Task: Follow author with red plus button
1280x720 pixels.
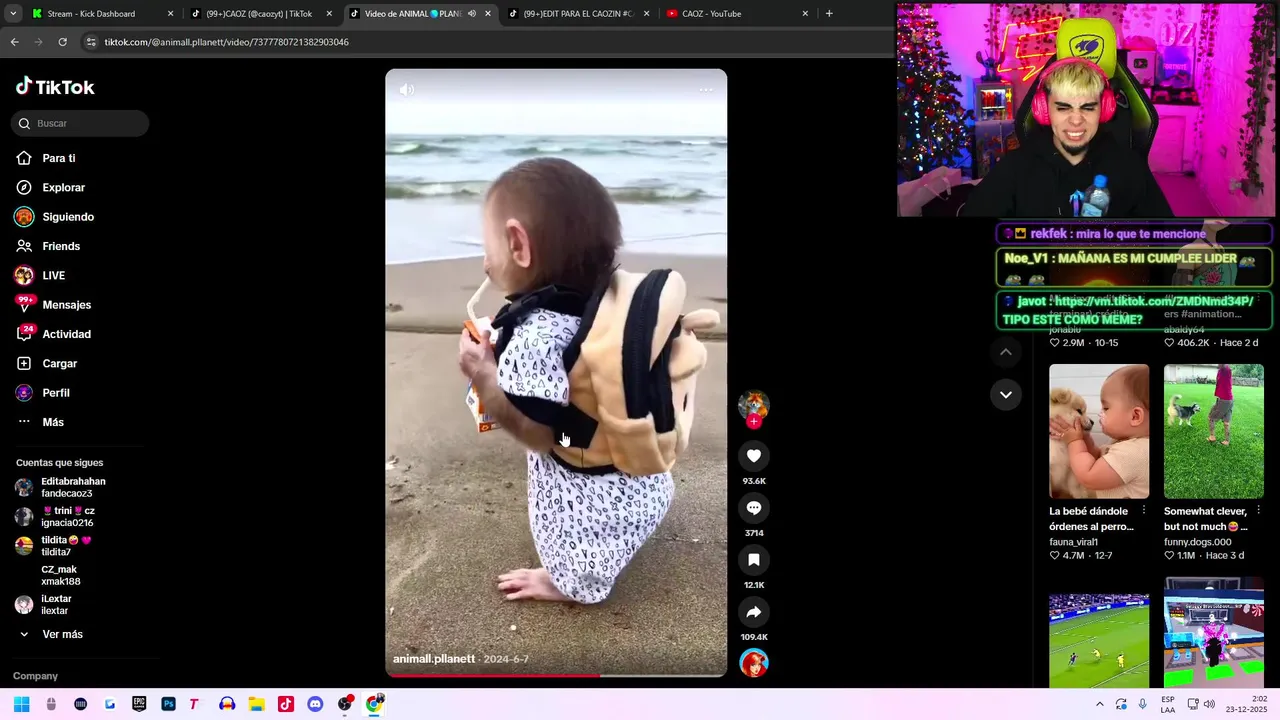Action: tap(754, 422)
